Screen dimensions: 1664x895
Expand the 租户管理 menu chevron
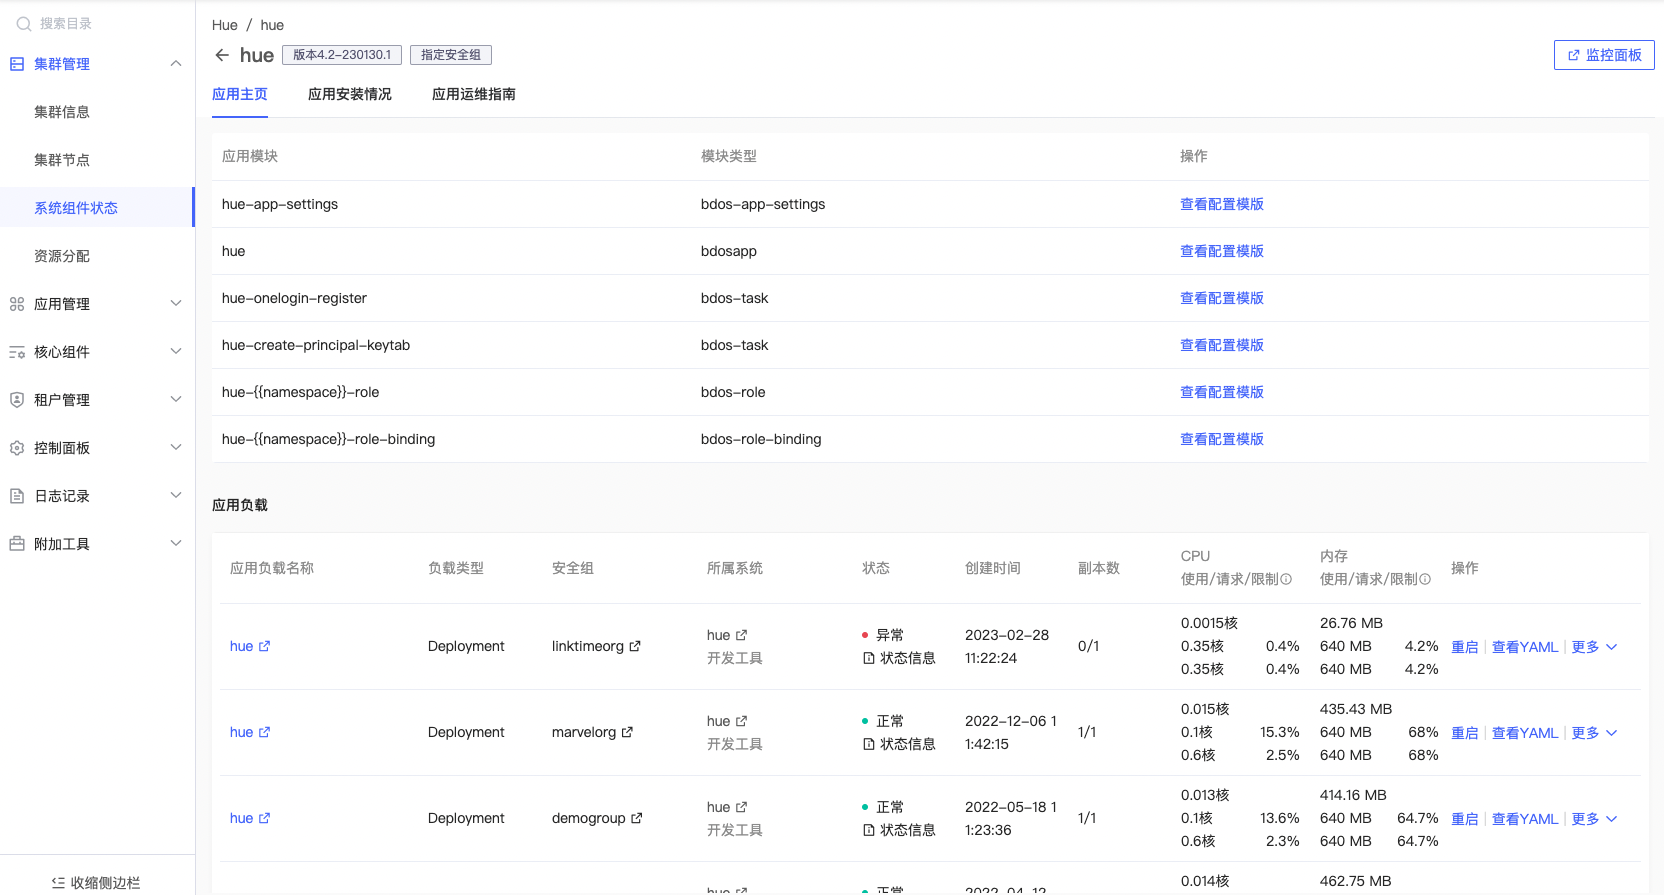pyautogui.click(x=176, y=399)
